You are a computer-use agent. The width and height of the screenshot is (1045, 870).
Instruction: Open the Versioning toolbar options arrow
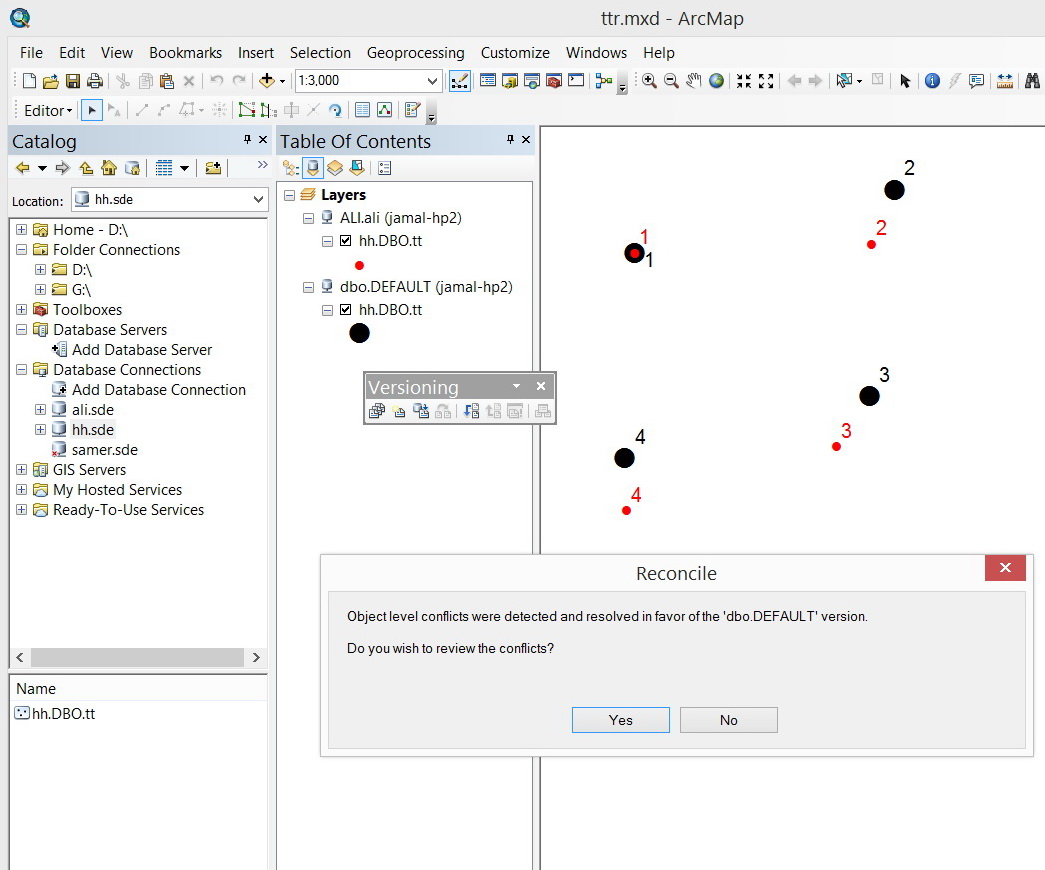516,386
